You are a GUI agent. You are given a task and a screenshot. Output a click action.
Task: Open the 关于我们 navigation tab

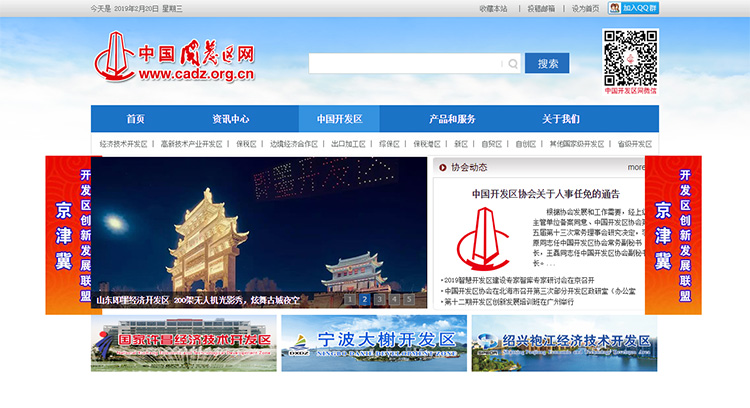561,119
